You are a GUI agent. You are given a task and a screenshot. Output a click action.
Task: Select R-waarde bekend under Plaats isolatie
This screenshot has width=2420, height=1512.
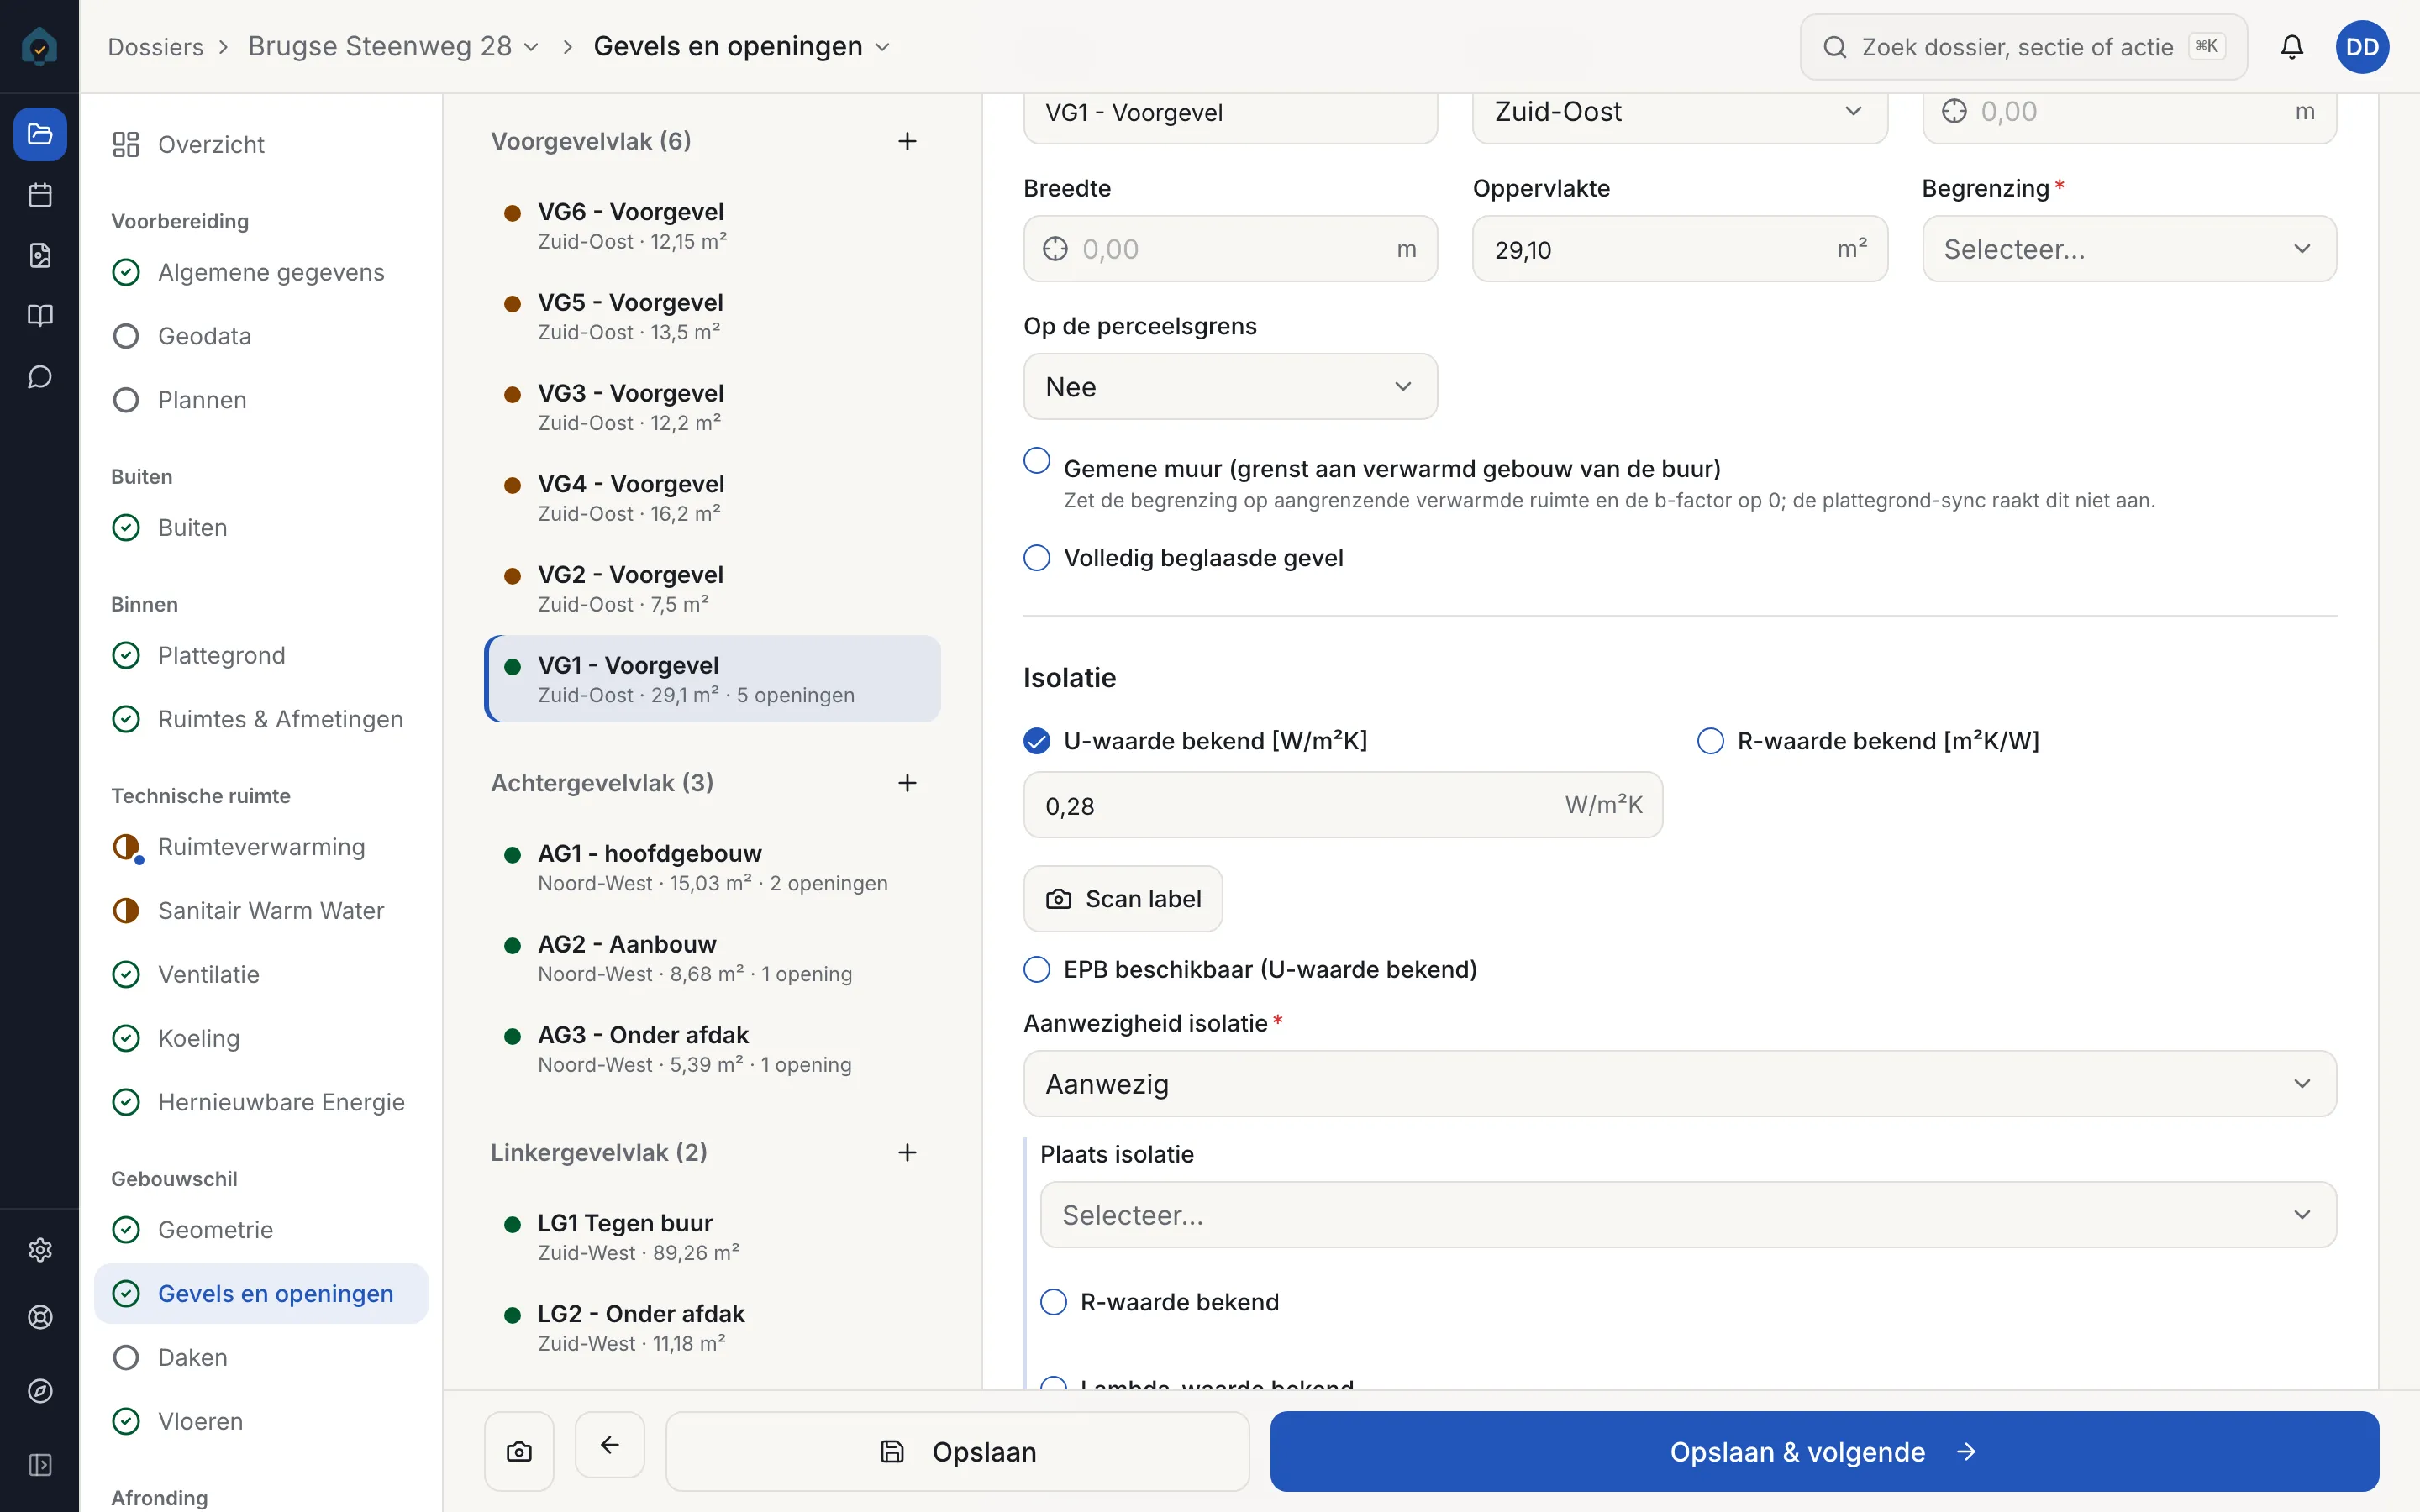point(1054,1302)
